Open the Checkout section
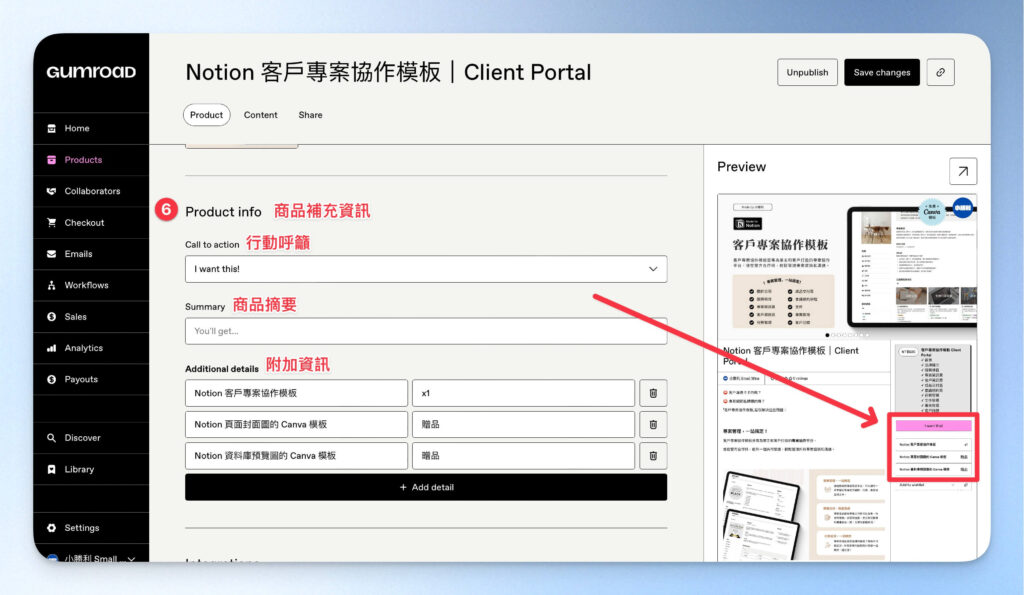The width and height of the screenshot is (1024, 595). [91, 223]
